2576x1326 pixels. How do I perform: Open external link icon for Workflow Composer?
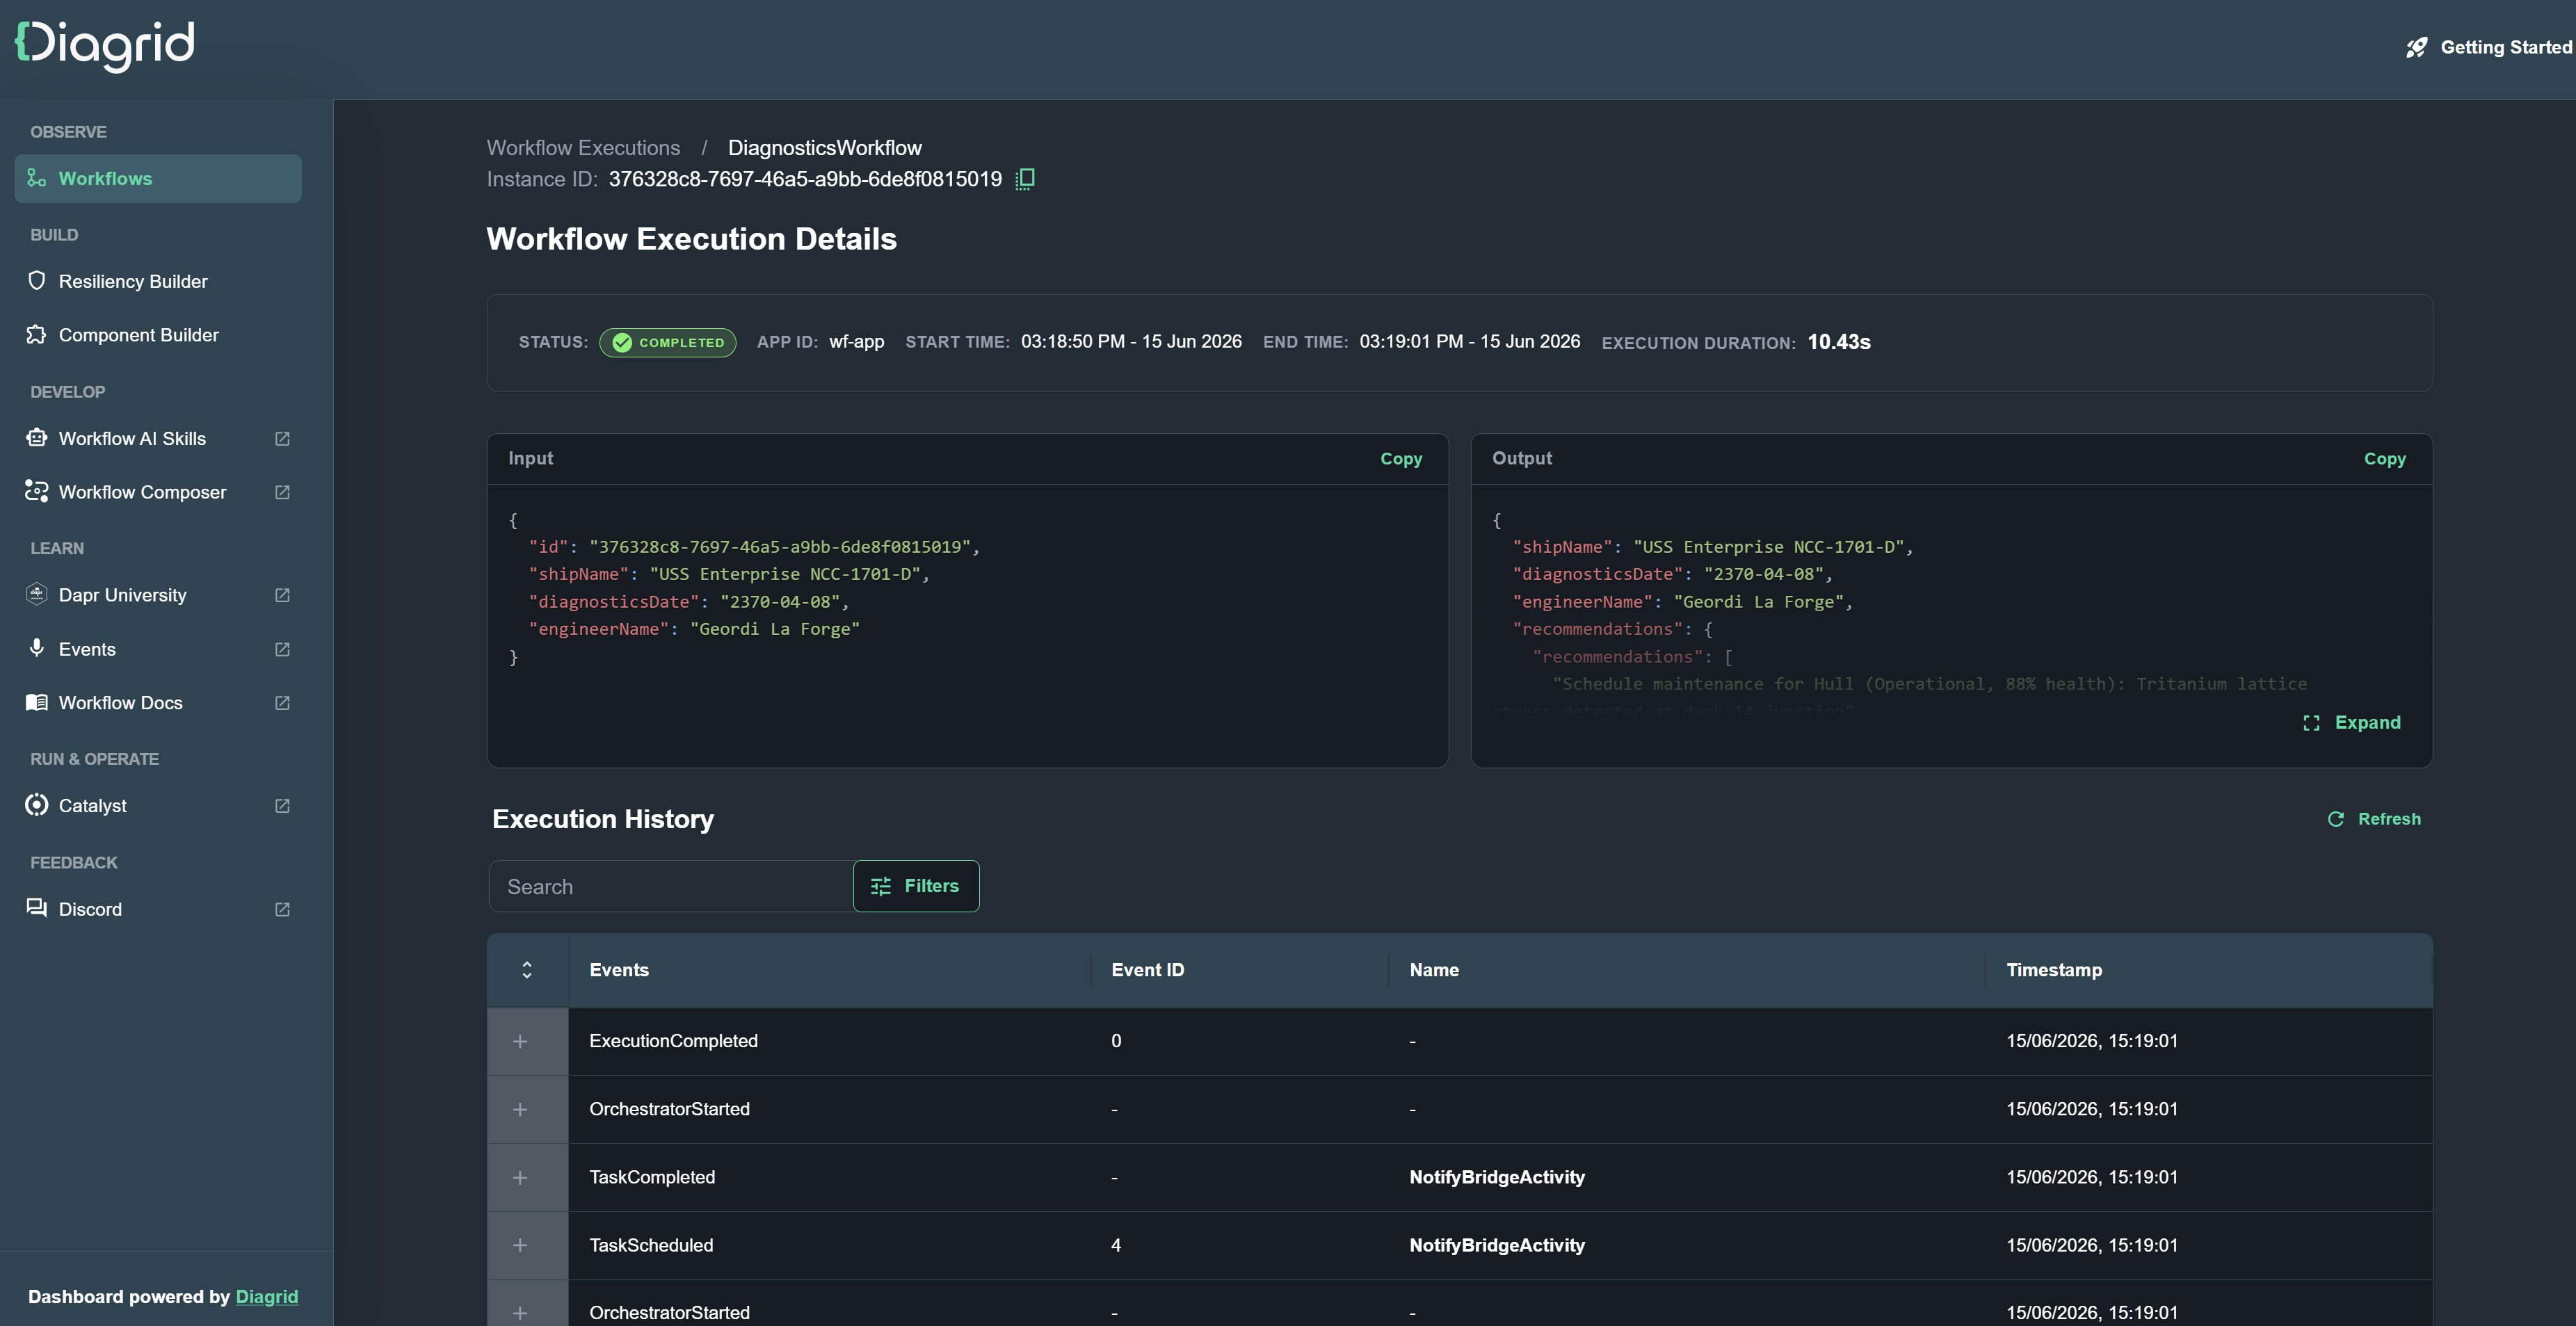pos(282,492)
